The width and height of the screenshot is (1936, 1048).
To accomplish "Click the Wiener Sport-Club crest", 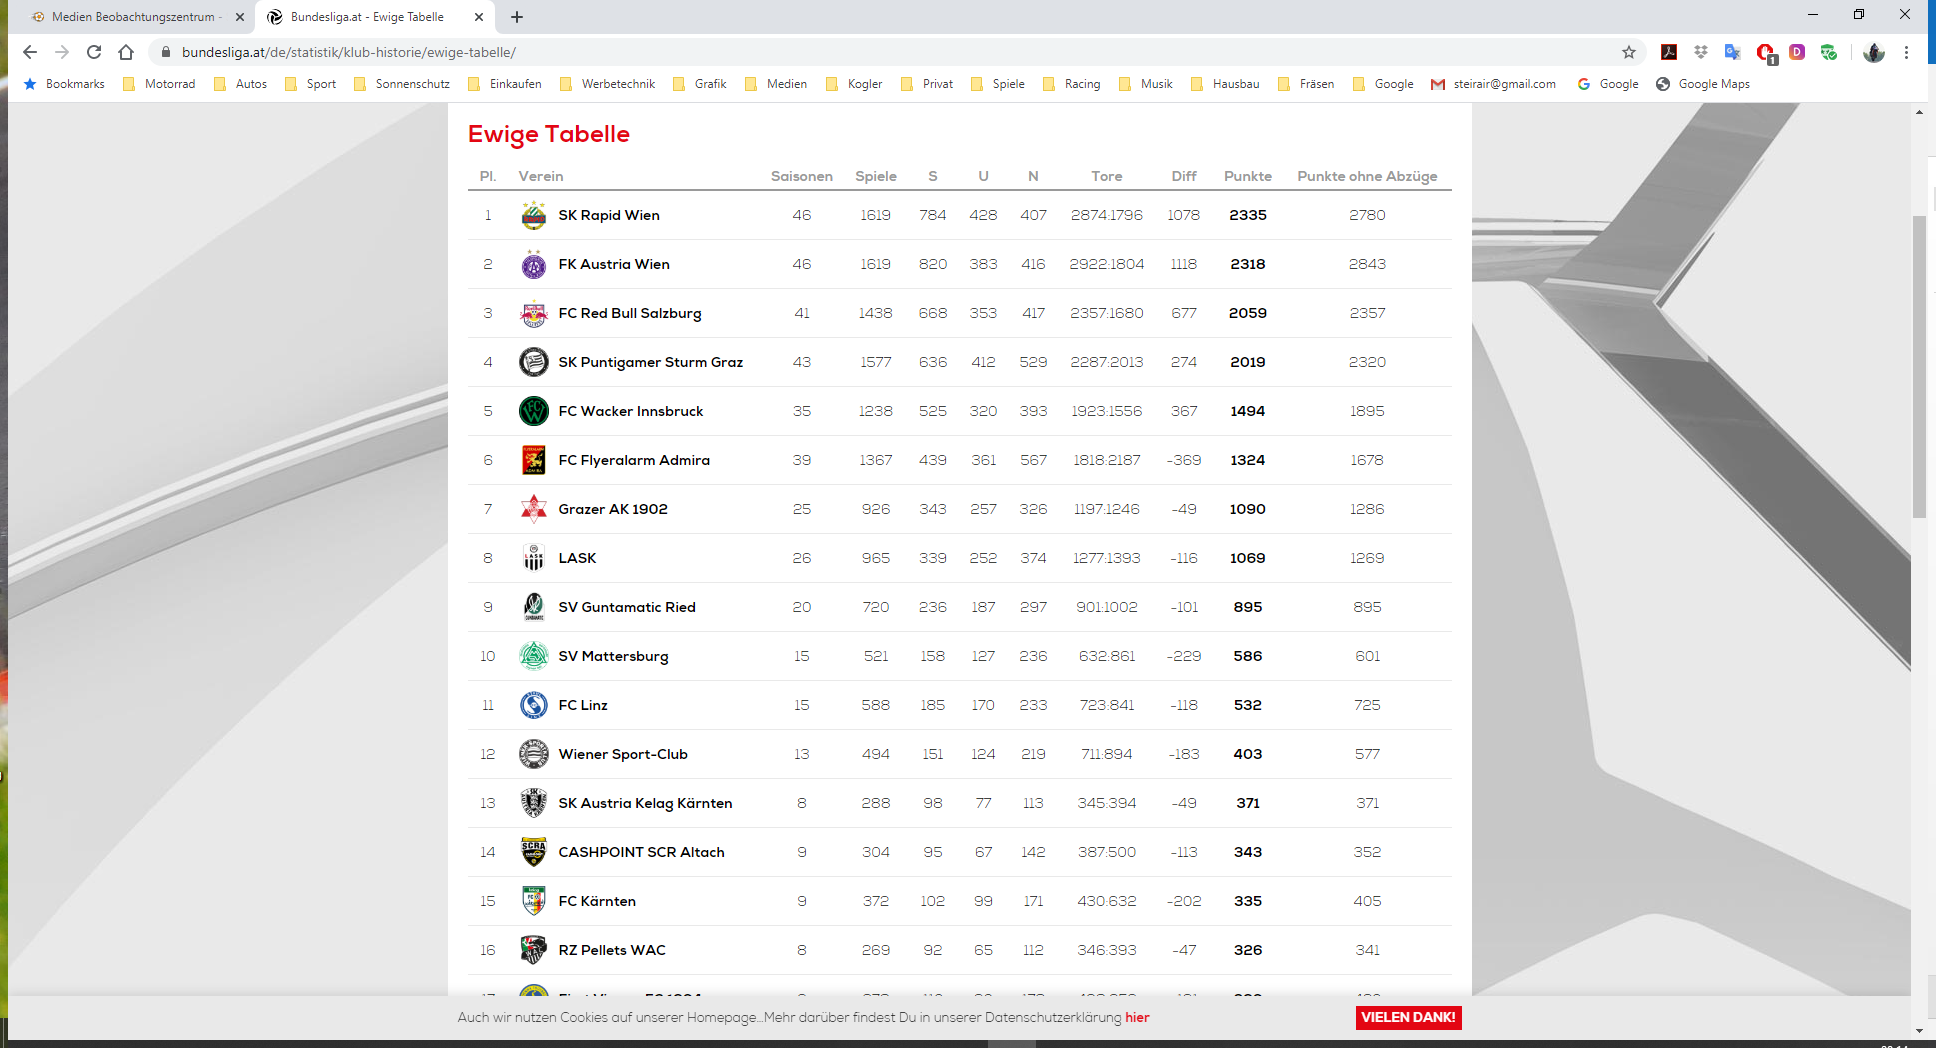I will pos(534,754).
